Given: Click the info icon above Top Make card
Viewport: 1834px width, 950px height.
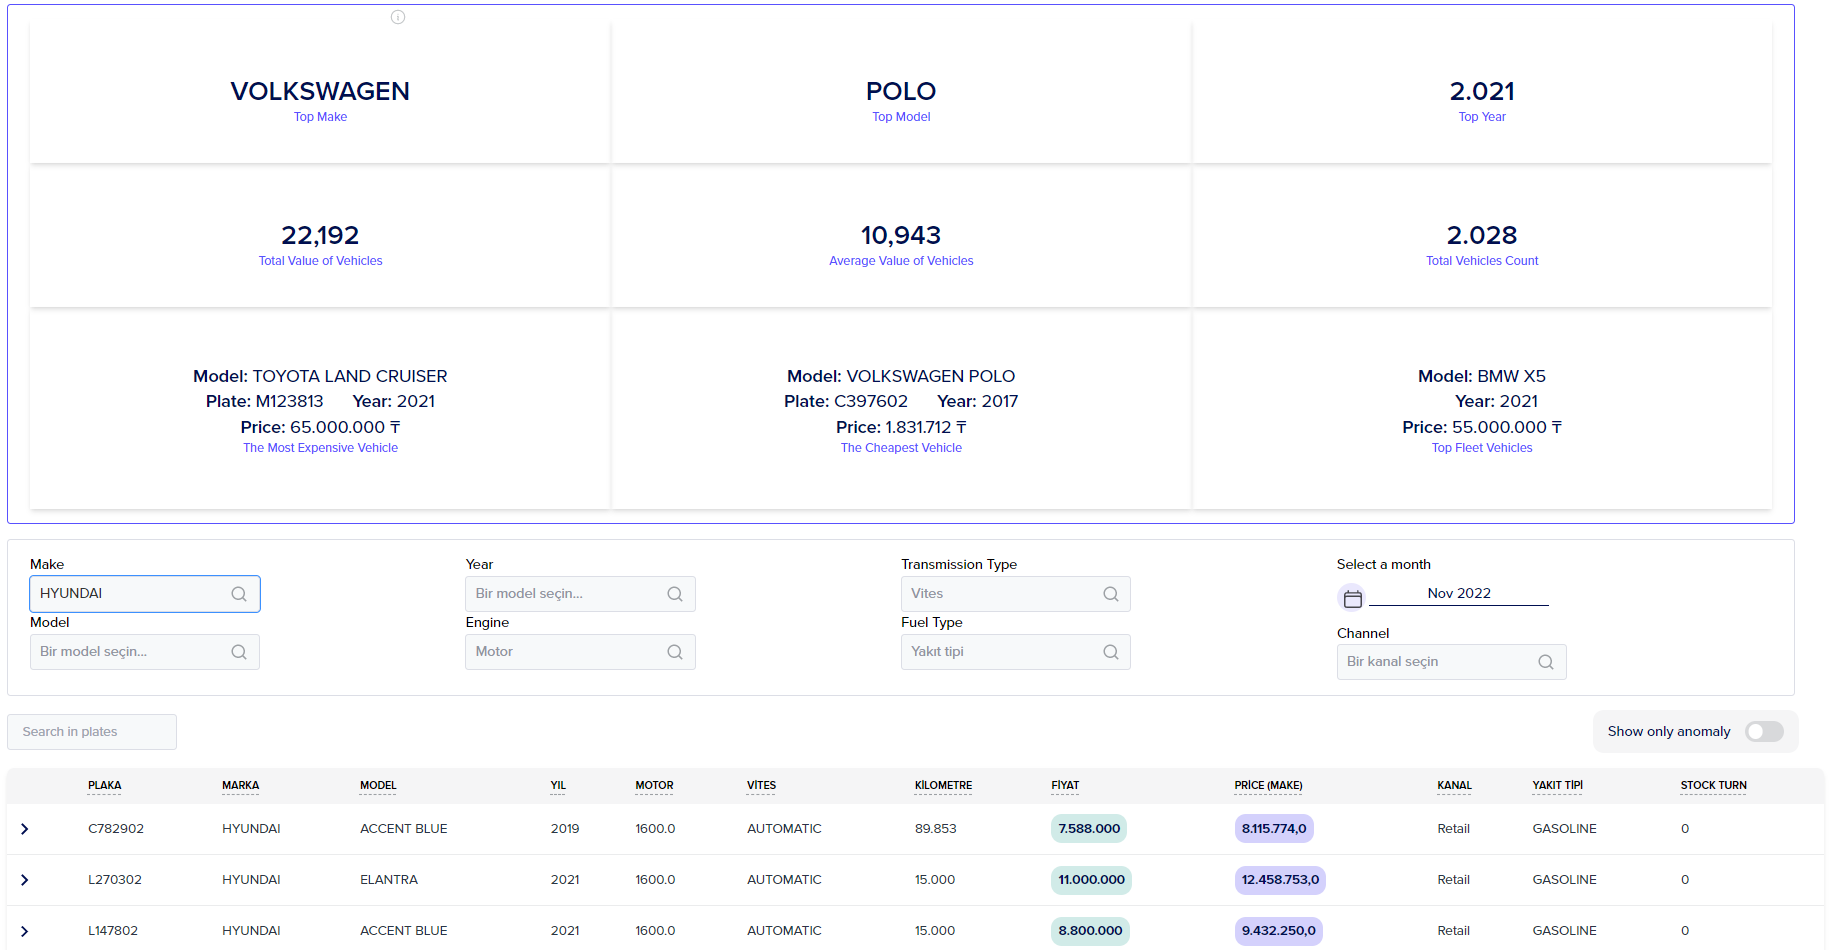Looking at the screenshot, I should [x=398, y=17].
